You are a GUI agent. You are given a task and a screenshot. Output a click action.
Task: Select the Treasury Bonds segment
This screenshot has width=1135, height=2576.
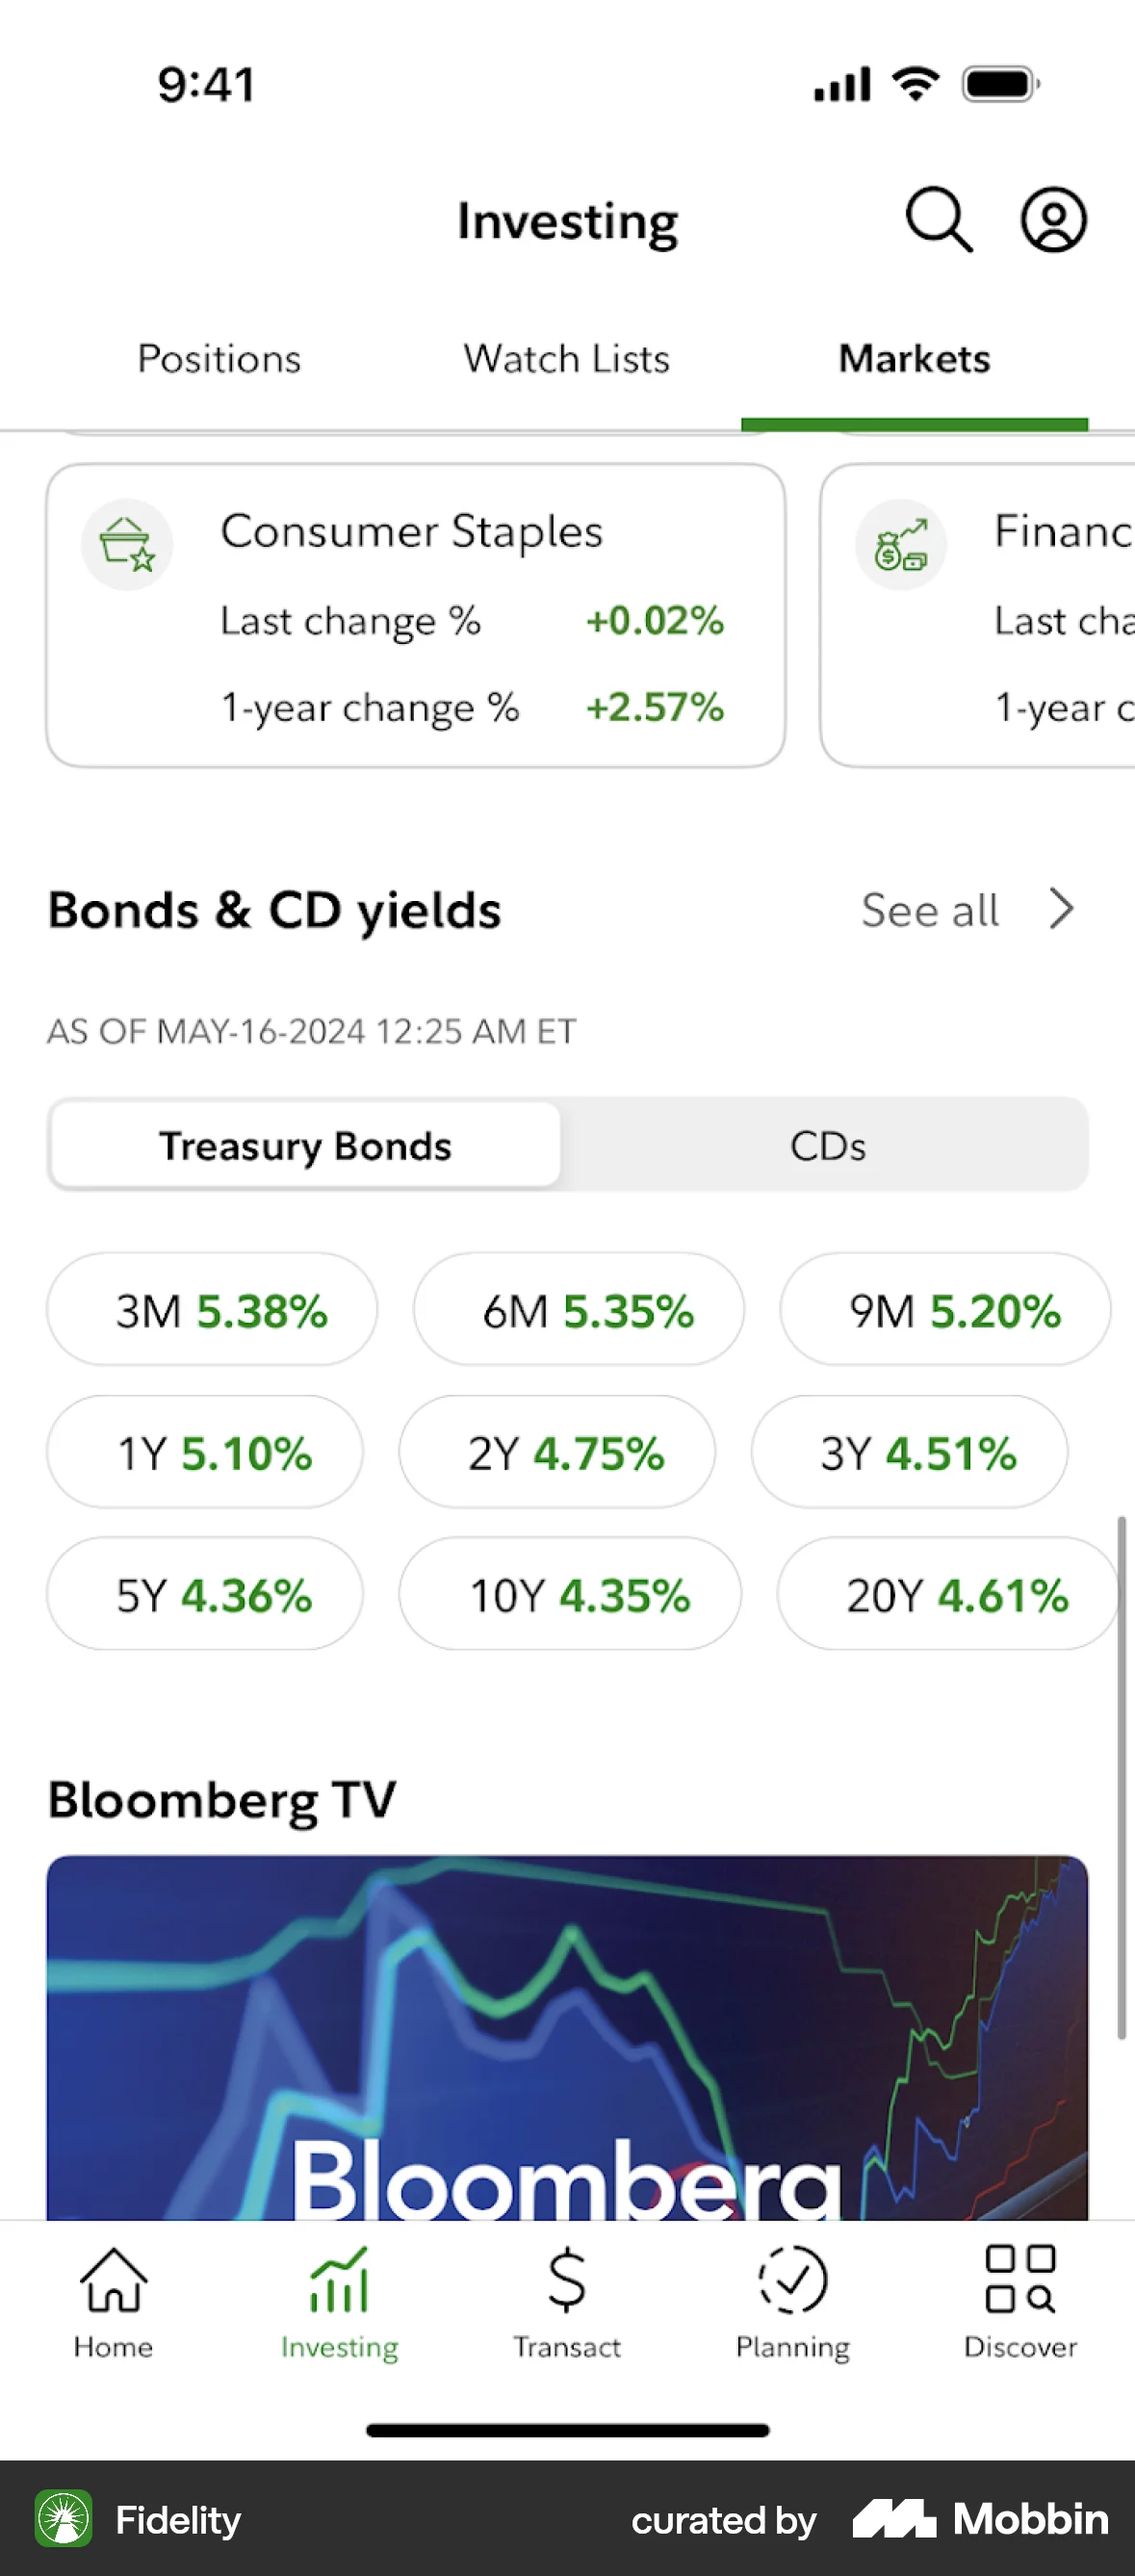(305, 1145)
